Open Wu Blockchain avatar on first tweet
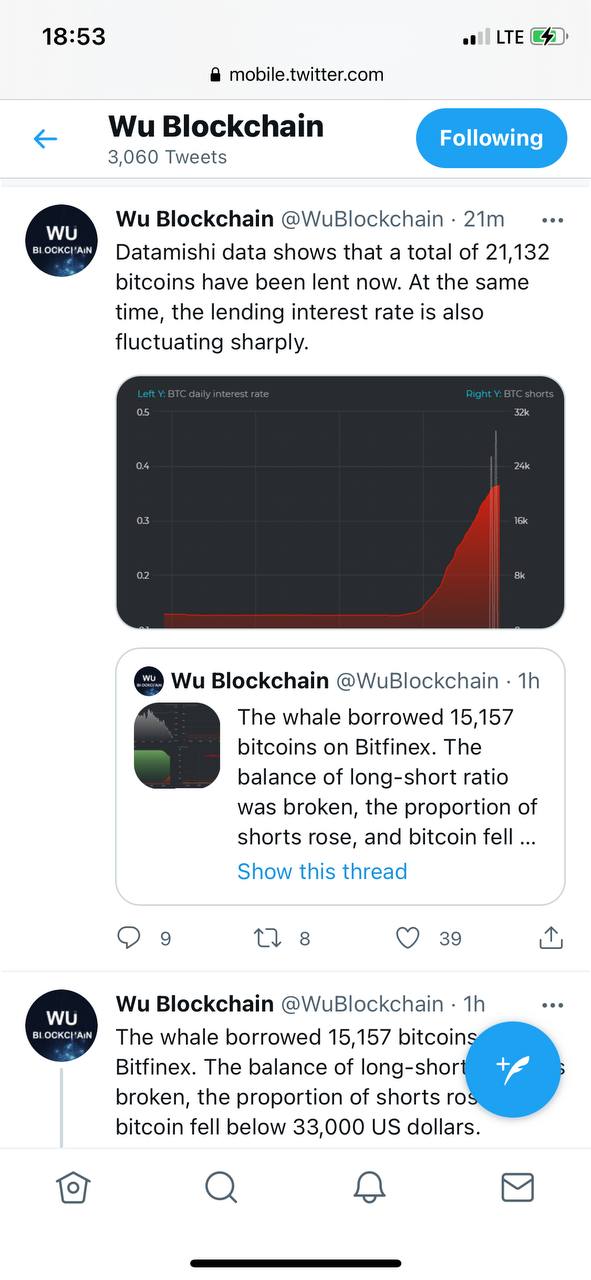The image size is (591, 1280). pos(61,242)
